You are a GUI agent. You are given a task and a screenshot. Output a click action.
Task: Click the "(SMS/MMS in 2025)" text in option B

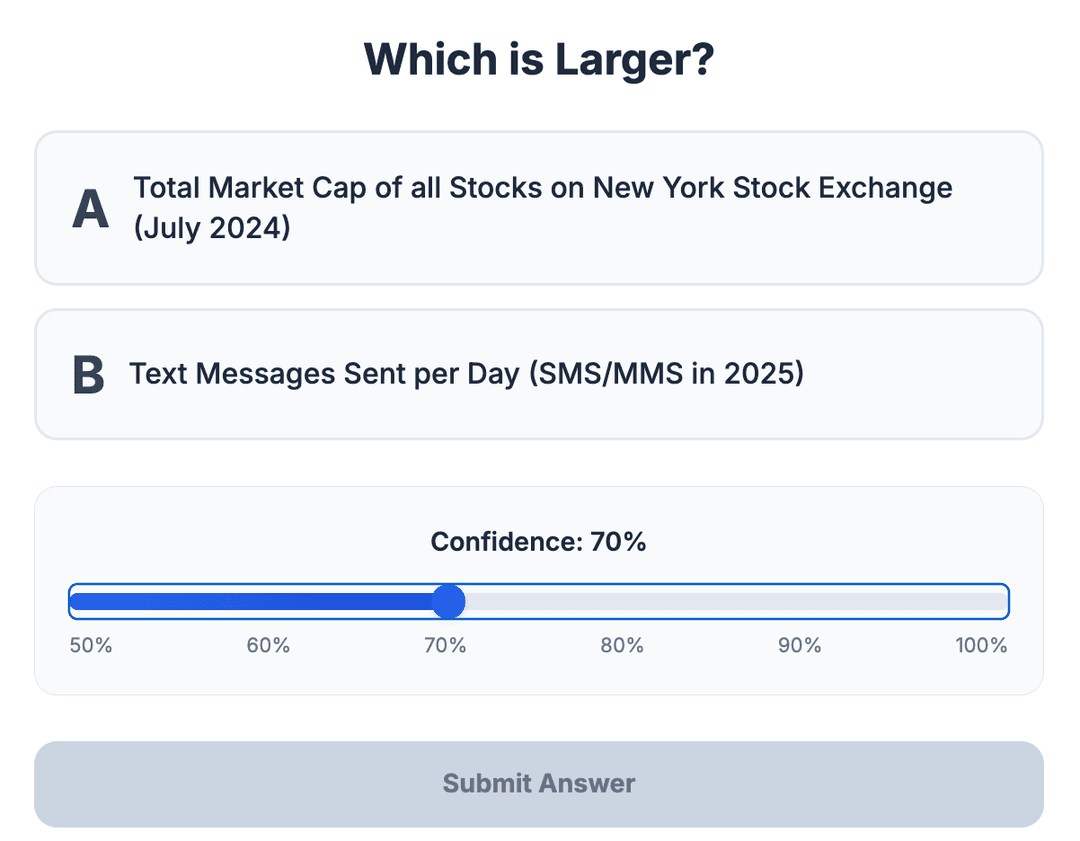coord(666,374)
